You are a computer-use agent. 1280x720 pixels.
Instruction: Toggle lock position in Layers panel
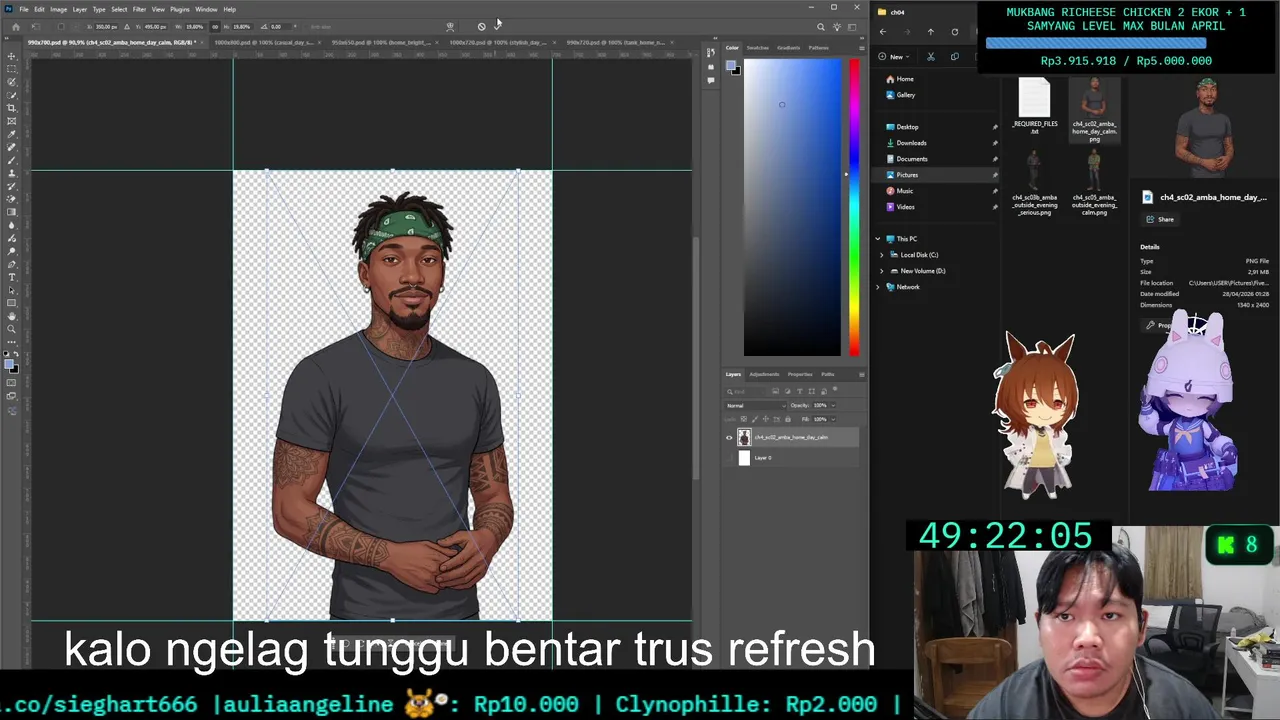pos(766,419)
